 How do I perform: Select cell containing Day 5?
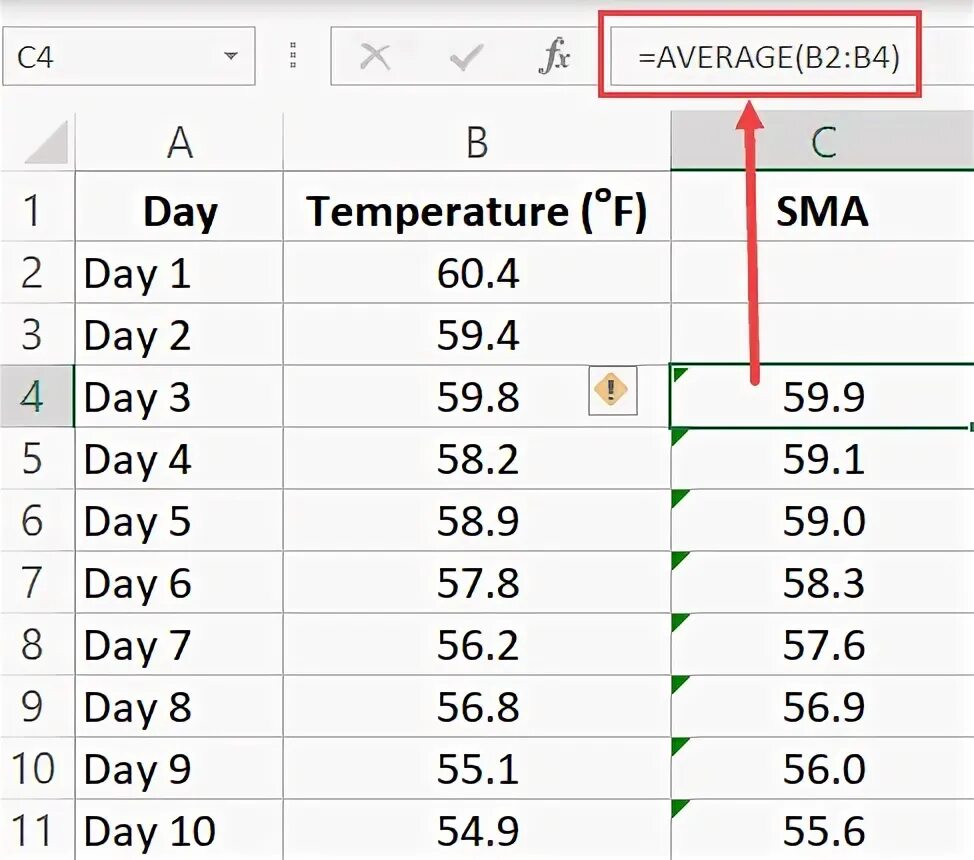click(x=179, y=521)
